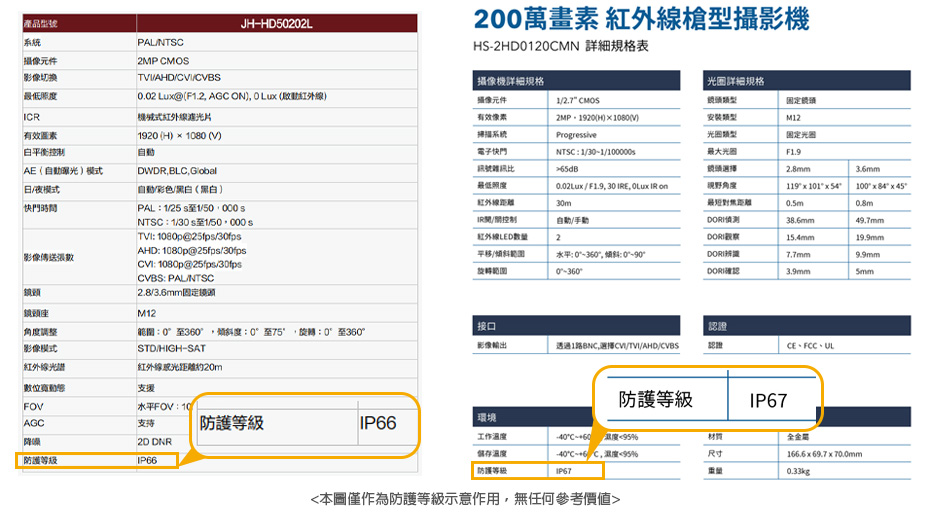Click the 最大光圈 F1.9 row
The image size is (934, 513).
click(x=807, y=151)
